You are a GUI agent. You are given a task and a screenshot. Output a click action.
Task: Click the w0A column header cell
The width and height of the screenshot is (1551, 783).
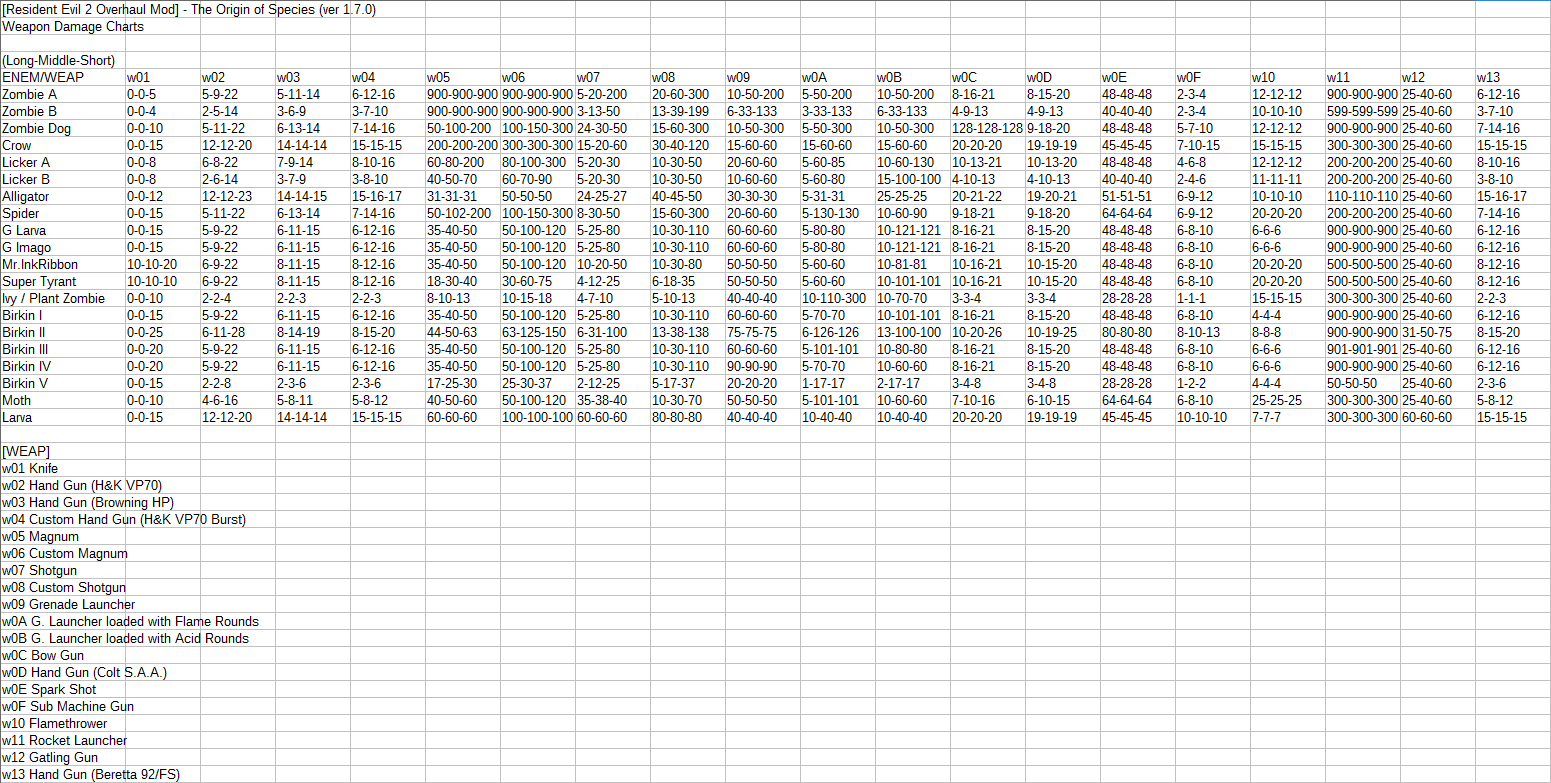pyautogui.click(x=838, y=77)
